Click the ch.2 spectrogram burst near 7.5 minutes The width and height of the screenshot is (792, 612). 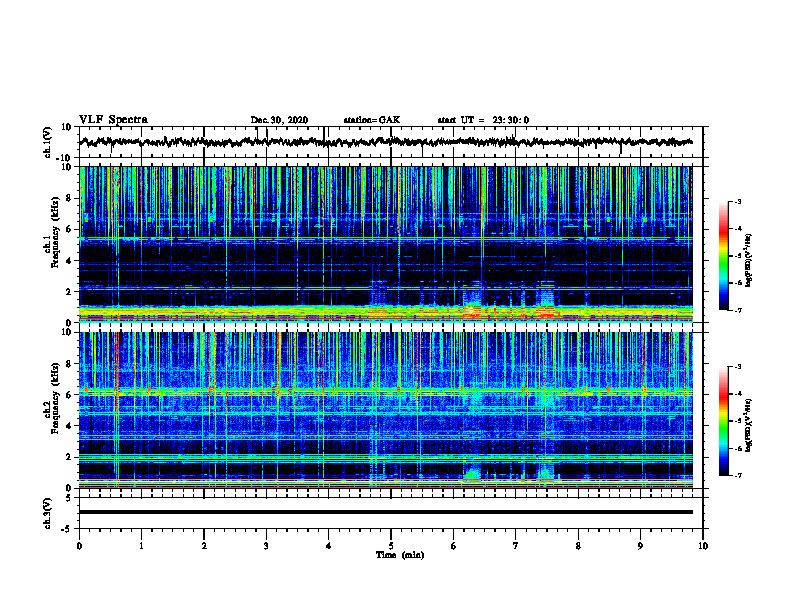[x=546, y=469]
